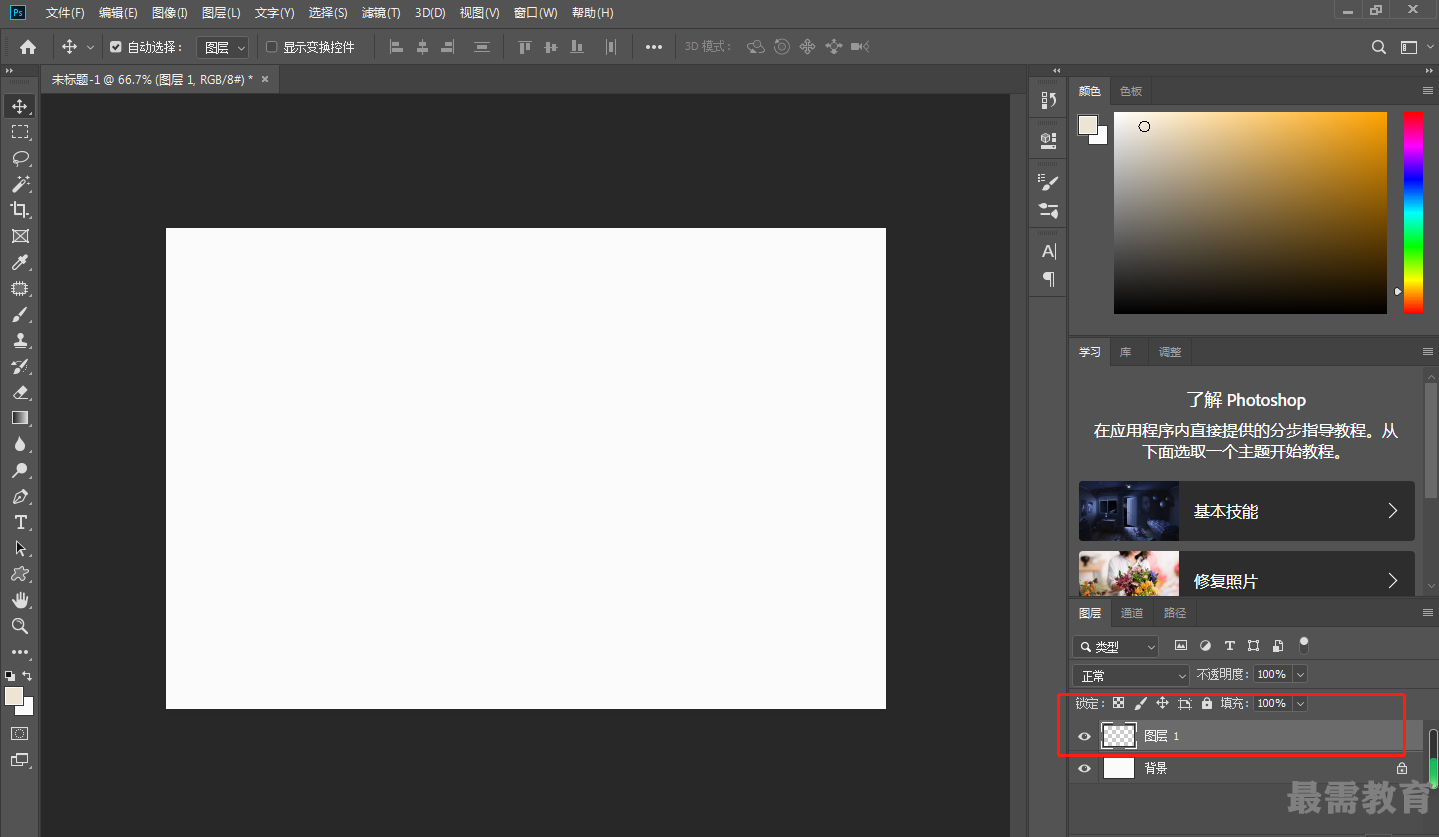1439x837 pixels.
Task: Open the 图像(I) menu
Action: coord(170,13)
